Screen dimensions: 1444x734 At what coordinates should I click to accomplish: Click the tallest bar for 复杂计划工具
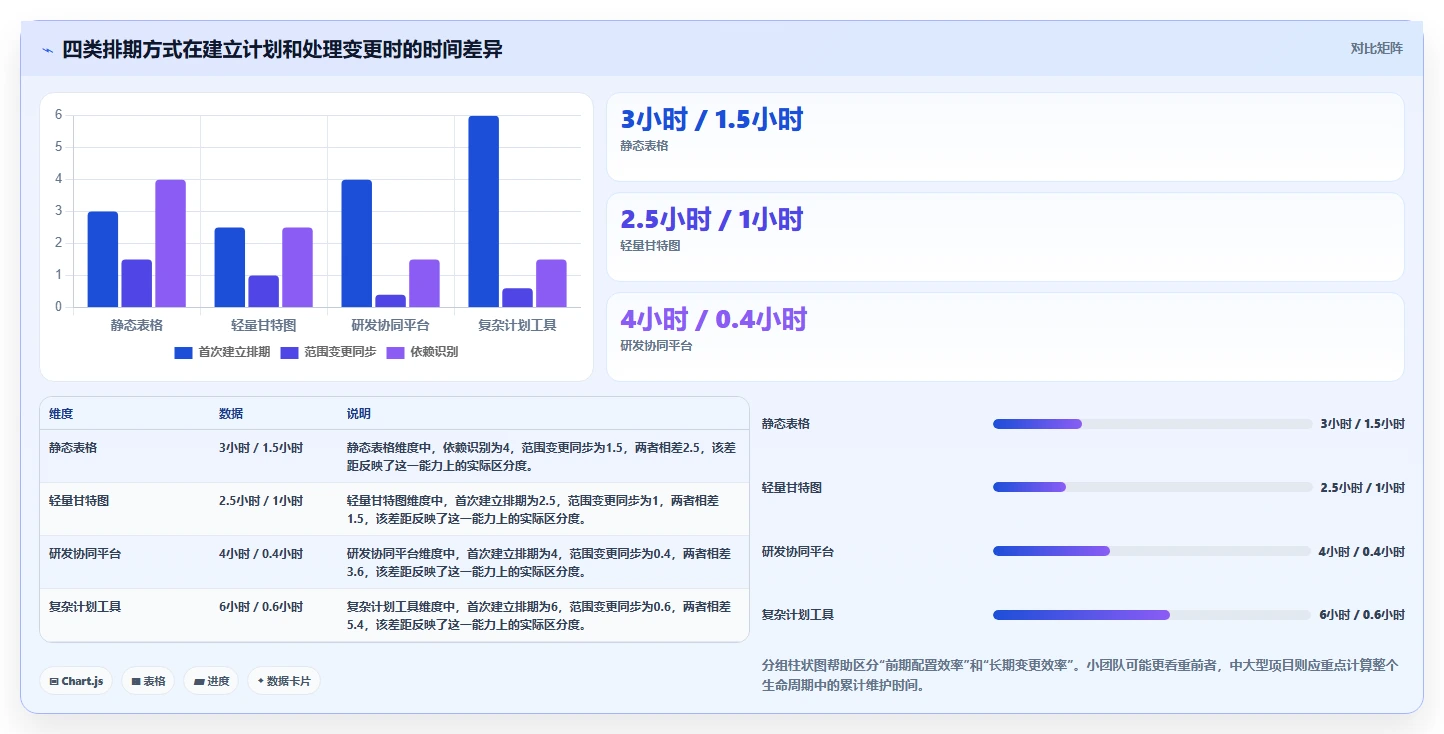click(483, 211)
